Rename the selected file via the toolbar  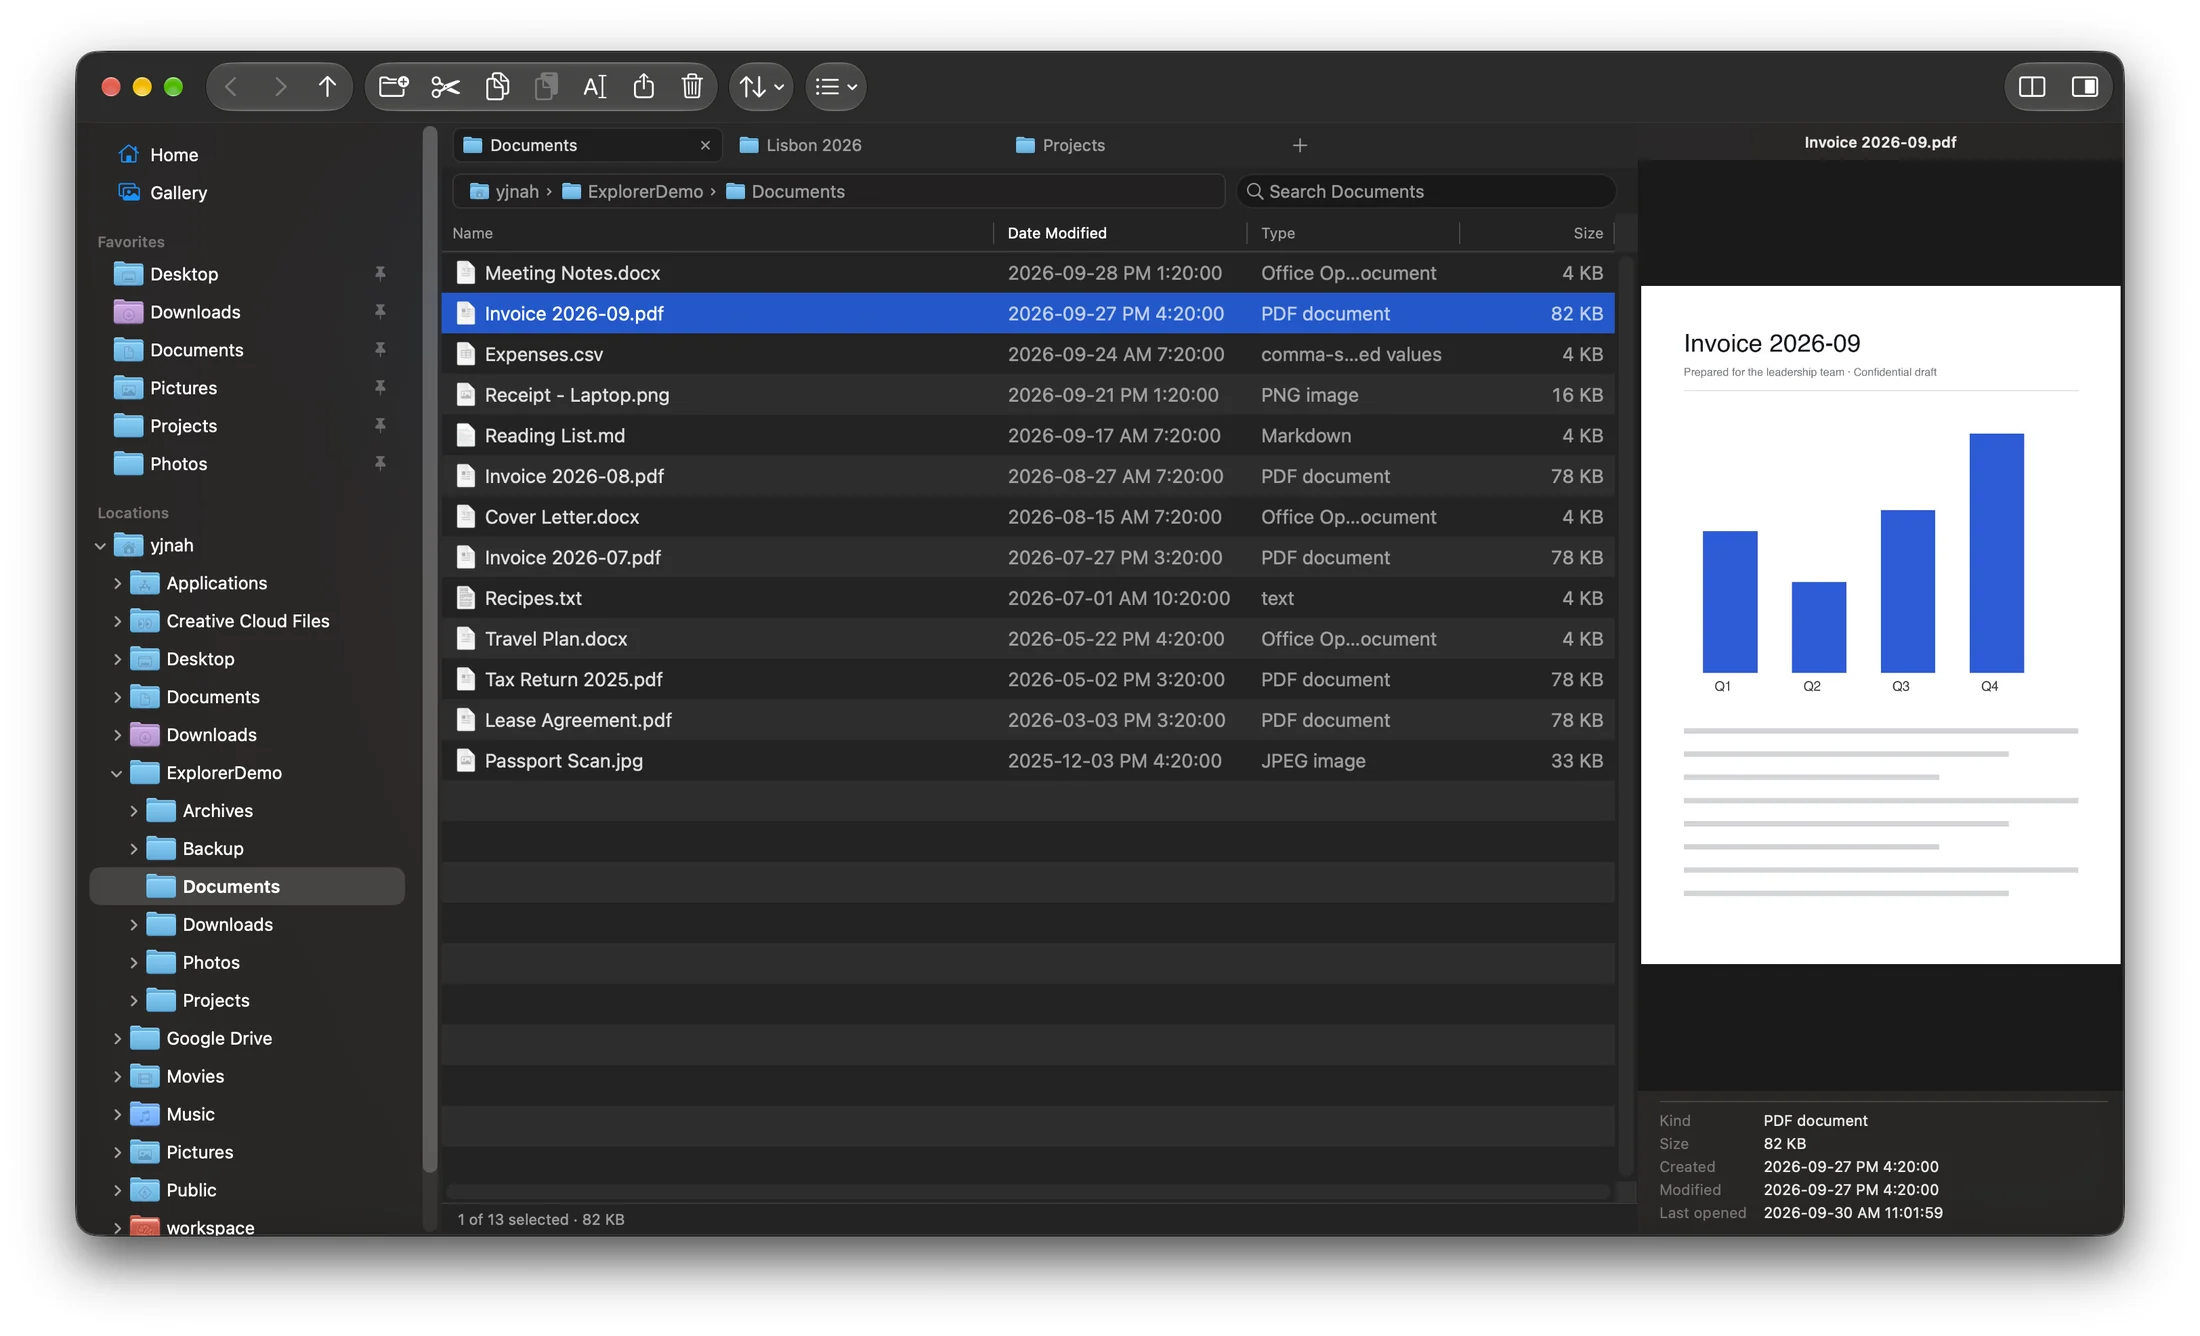(594, 87)
